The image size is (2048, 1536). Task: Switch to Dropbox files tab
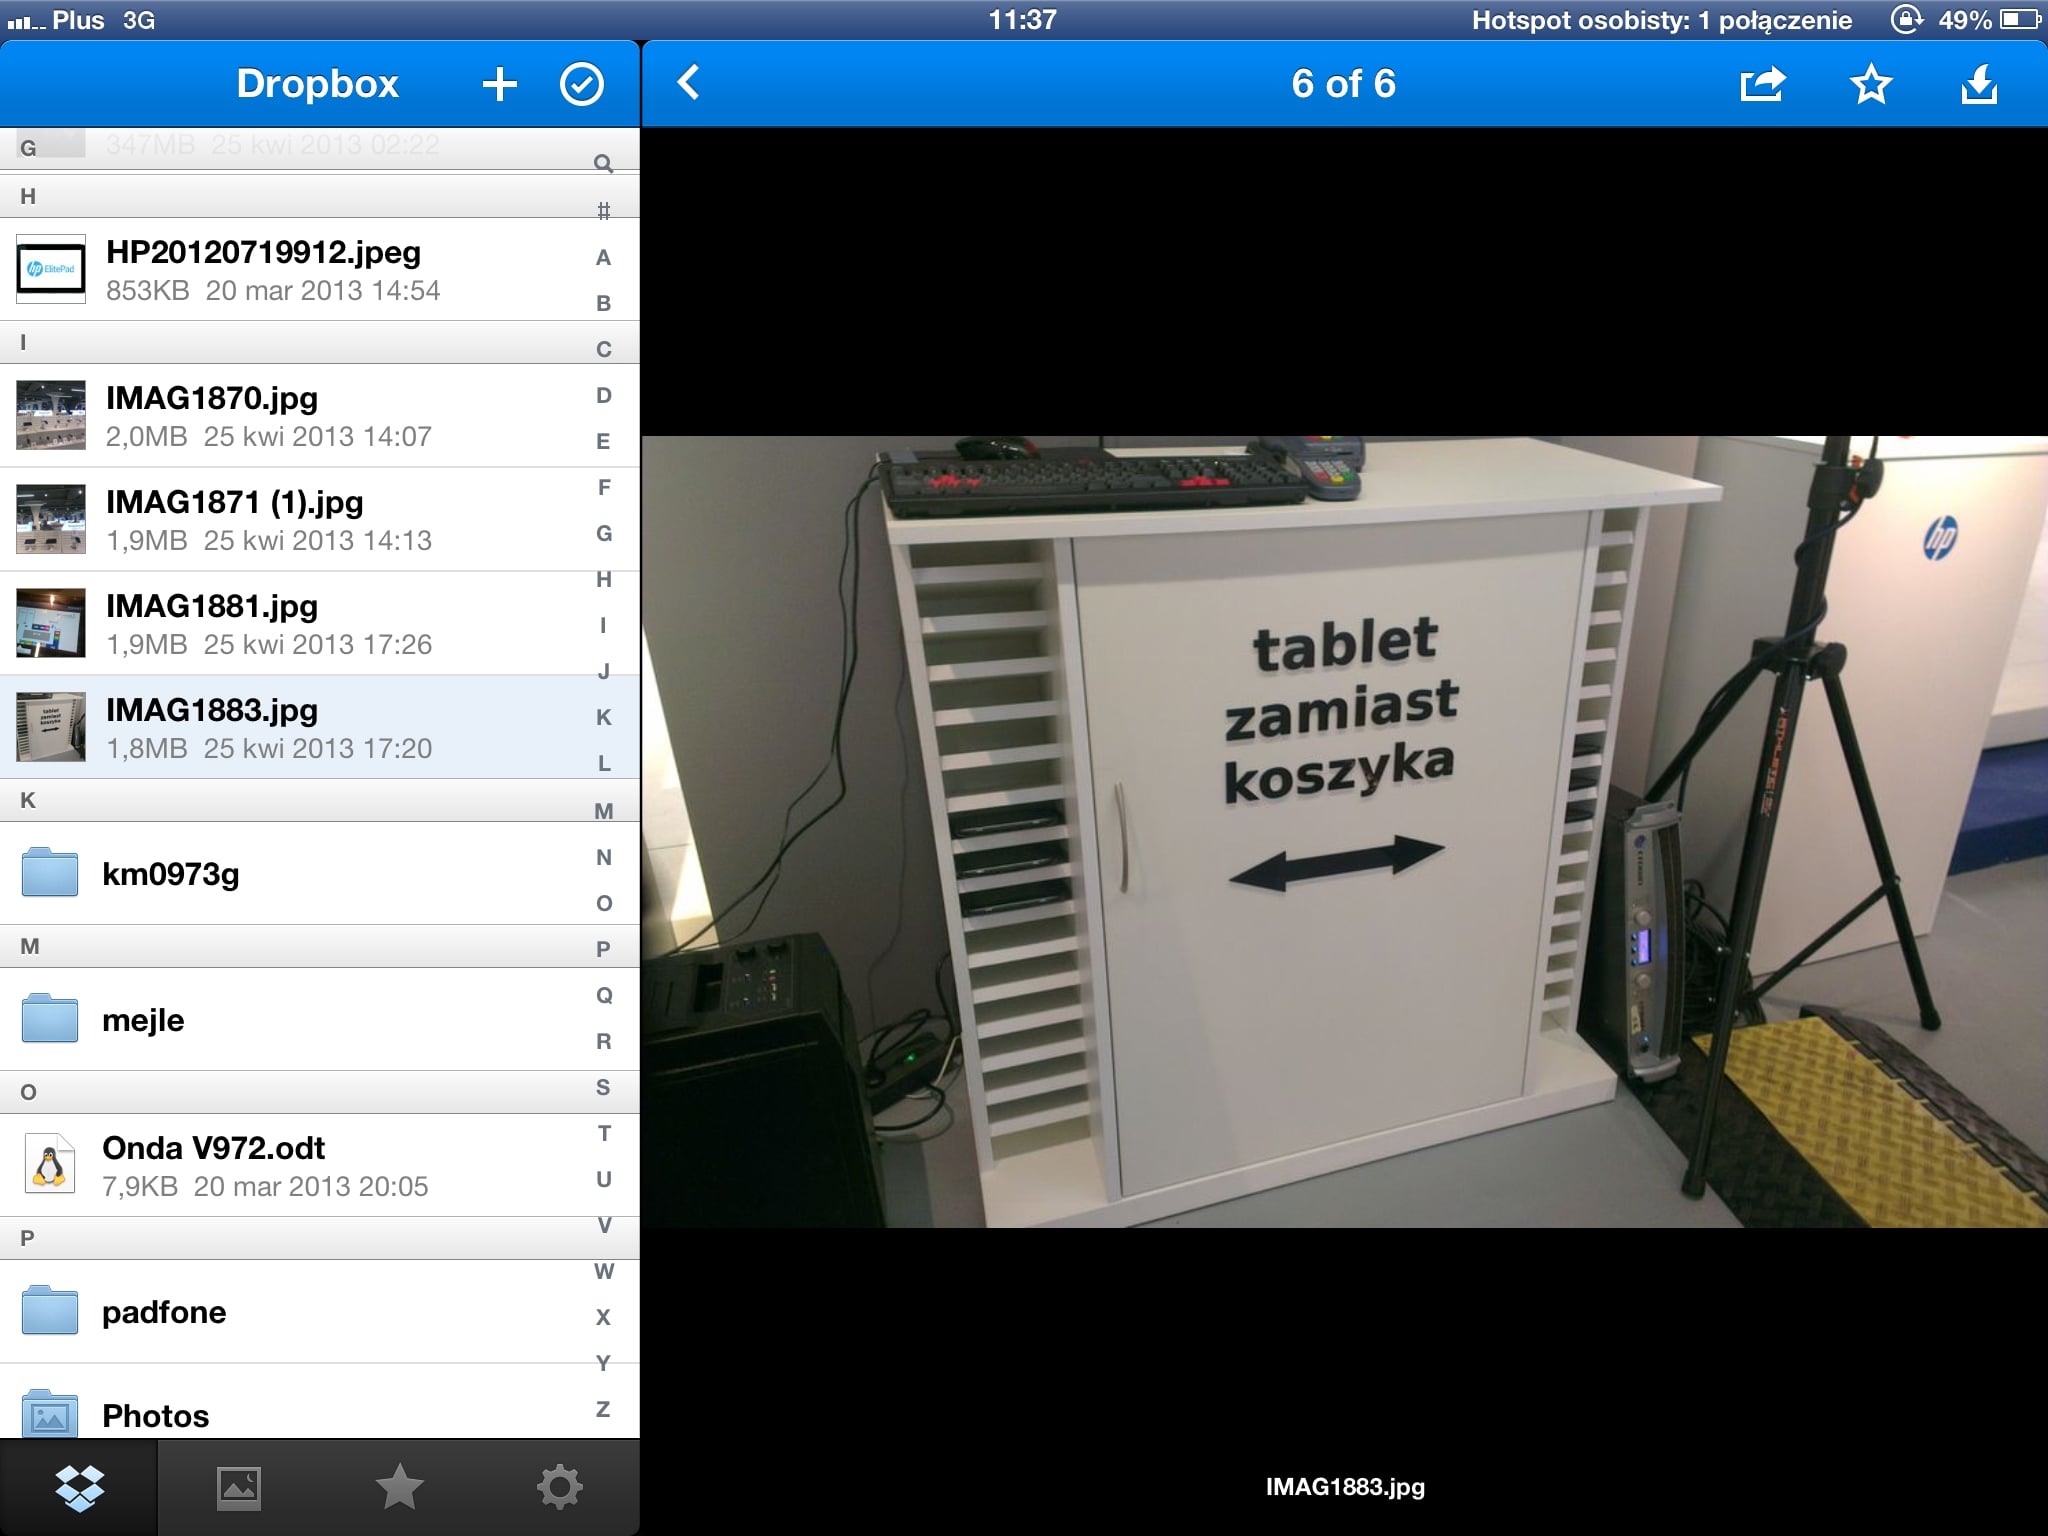pyautogui.click(x=79, y=1488)
